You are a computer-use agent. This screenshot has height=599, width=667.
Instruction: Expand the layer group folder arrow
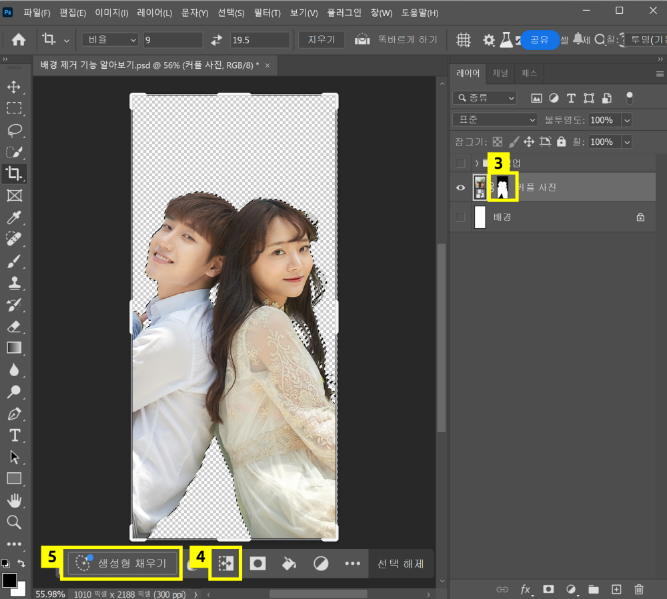(x=475, y=162)
